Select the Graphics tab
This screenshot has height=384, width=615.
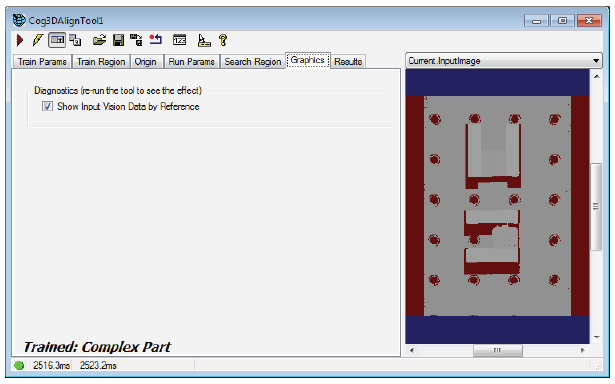(x=308, y=60)
